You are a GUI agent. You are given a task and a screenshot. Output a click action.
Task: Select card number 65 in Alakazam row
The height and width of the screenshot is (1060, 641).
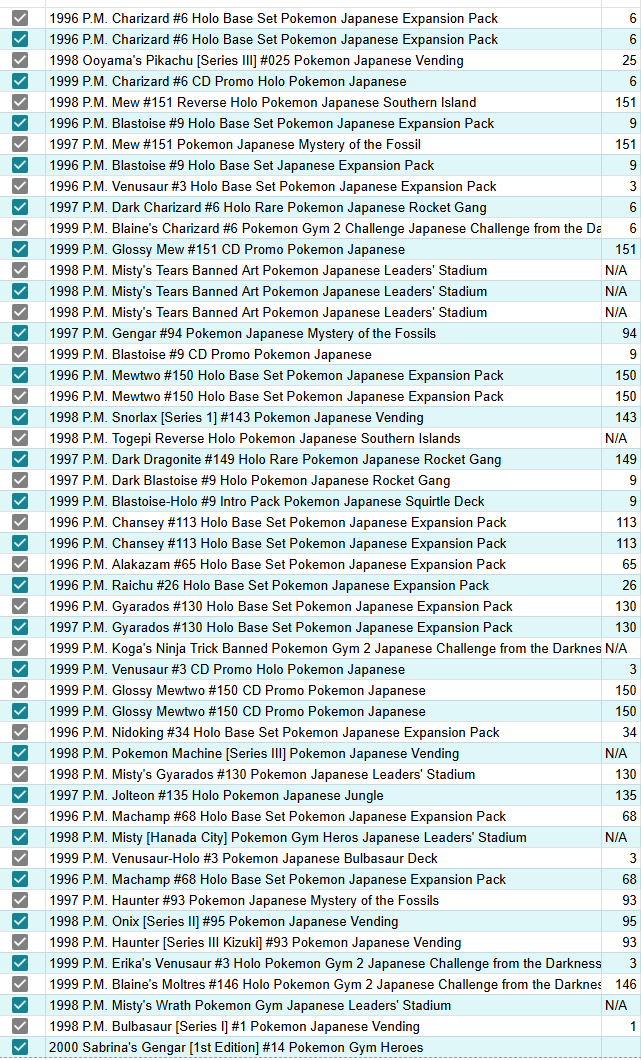coord(629,564)
